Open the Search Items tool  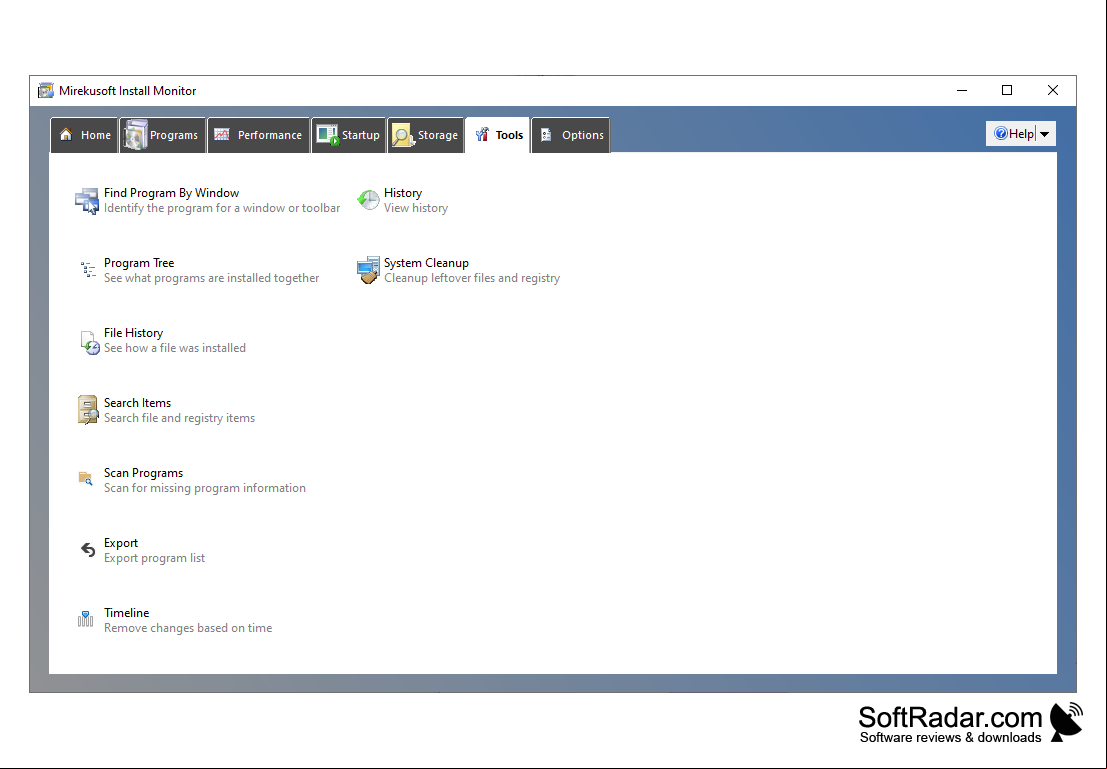click(138, 403)
